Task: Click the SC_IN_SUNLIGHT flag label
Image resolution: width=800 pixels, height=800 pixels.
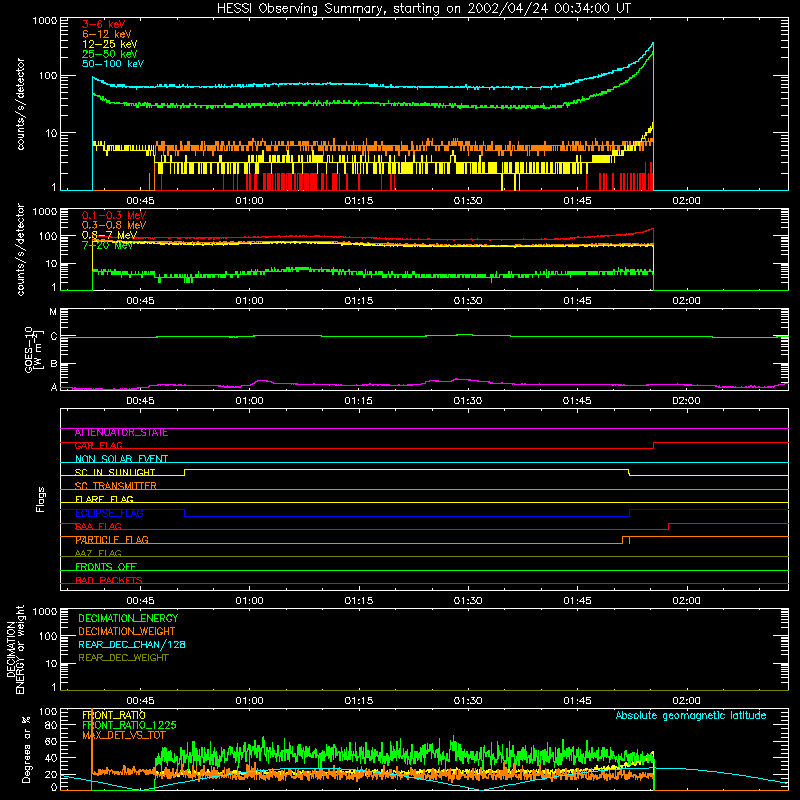Action: pyautogui.click(x=115, y=472)
